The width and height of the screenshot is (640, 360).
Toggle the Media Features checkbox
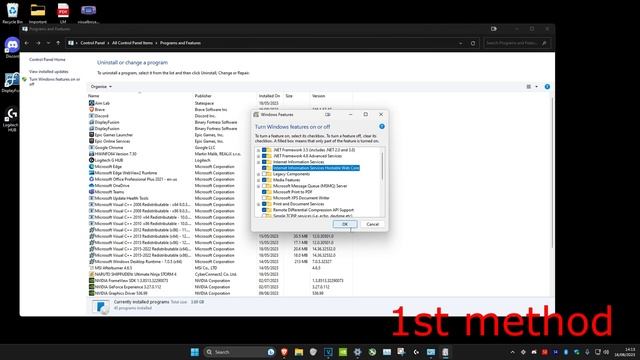(x=264, y=180)
